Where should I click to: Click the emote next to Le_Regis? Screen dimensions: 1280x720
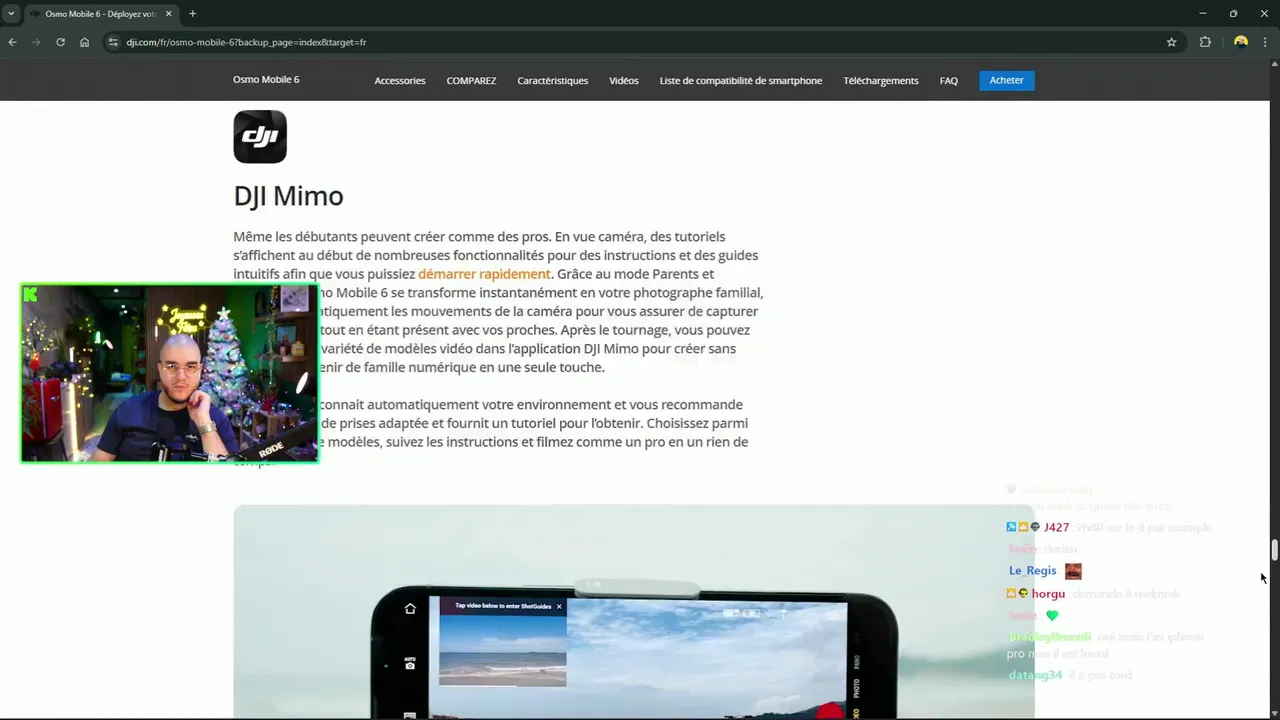(1073, 572)
